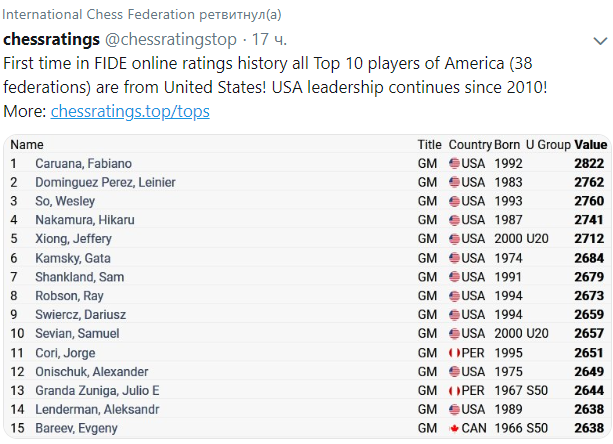
Task: Click the Value column header
Action: [590, 145]
